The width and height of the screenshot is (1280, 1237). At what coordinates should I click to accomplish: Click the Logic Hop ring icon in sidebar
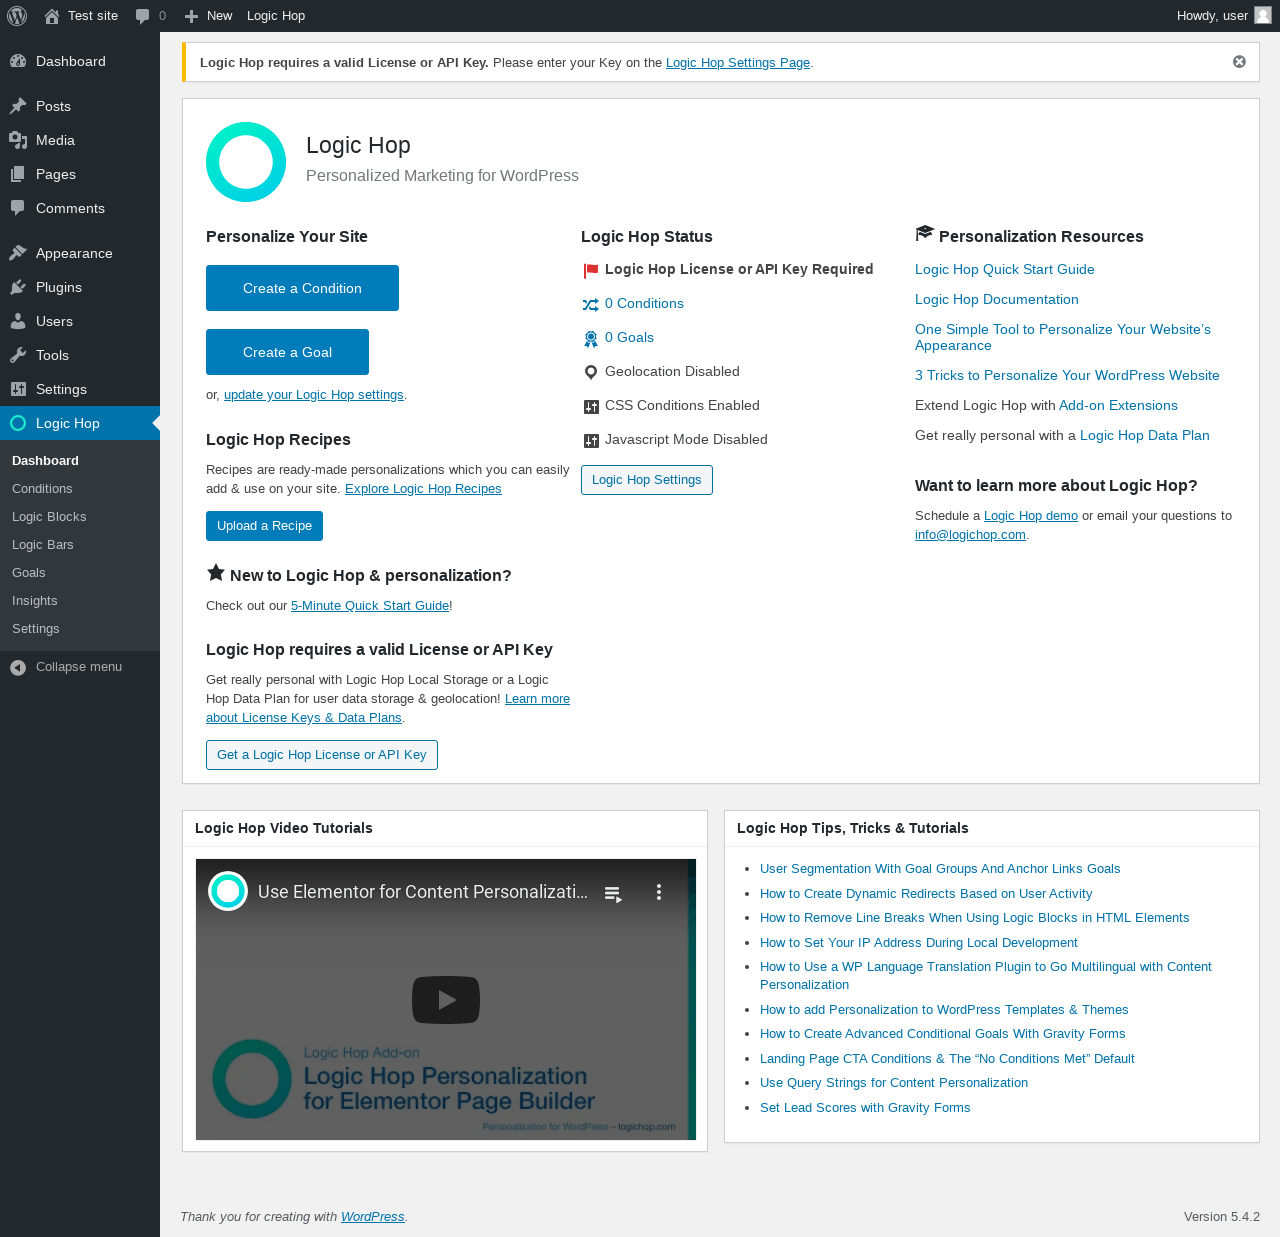tap(18, 423)
